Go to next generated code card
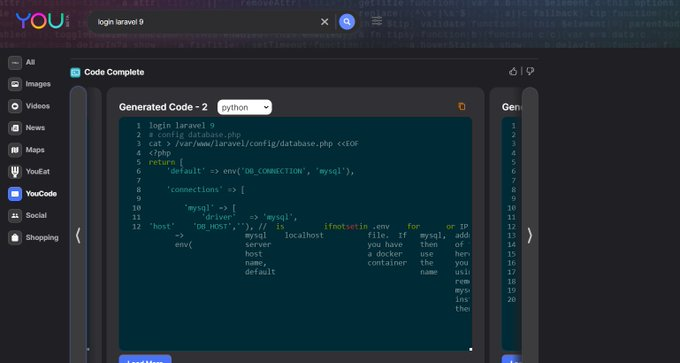Screen dimensions: 680x363 pyautogui.click(x=530, y=235)
